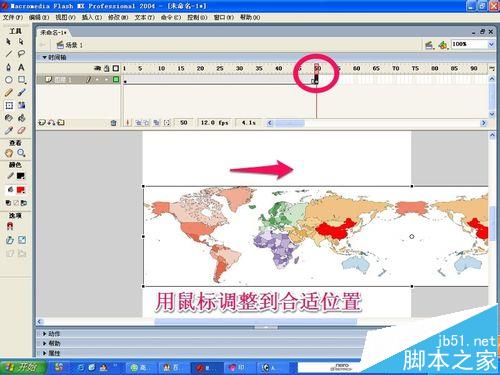
Task: Select the Fill Transform tool
Action: (21, 105)
